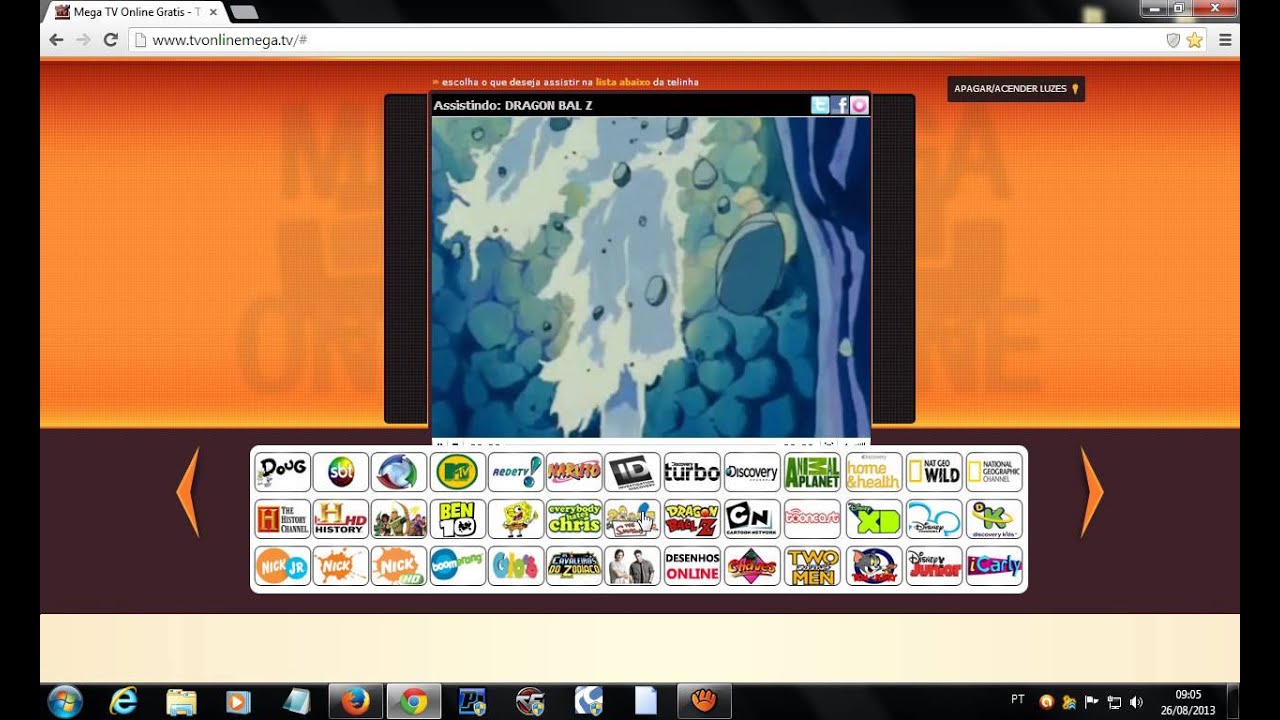Viewport: 1280px width, 720px height.
Task: Select the Chaves channel icon
Action: 752,566
